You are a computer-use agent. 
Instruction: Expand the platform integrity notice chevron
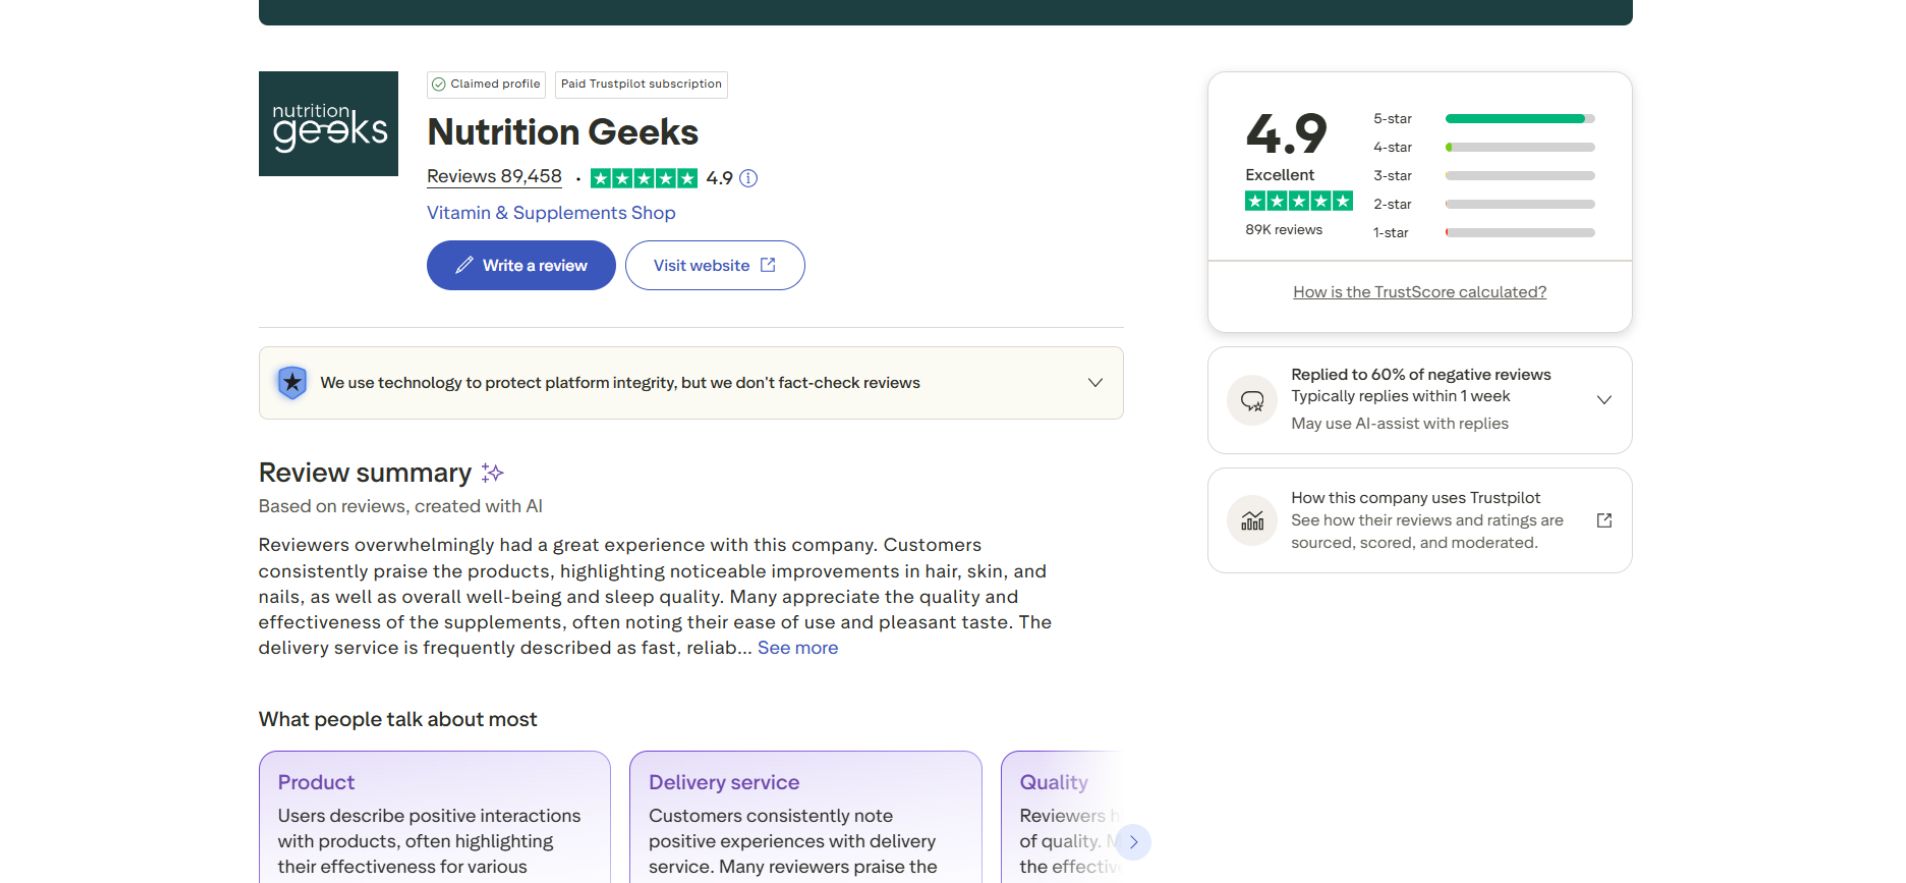[x=1095, y=383]
